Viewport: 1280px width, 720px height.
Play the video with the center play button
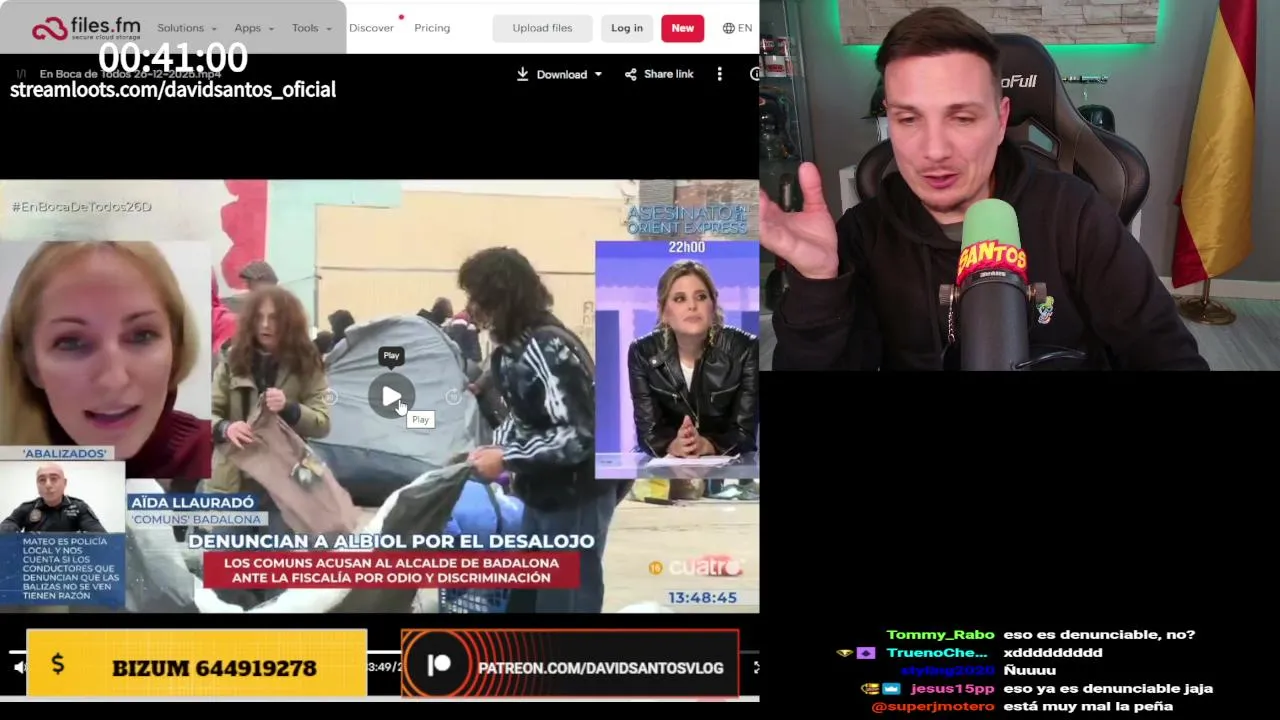(391, 397)
